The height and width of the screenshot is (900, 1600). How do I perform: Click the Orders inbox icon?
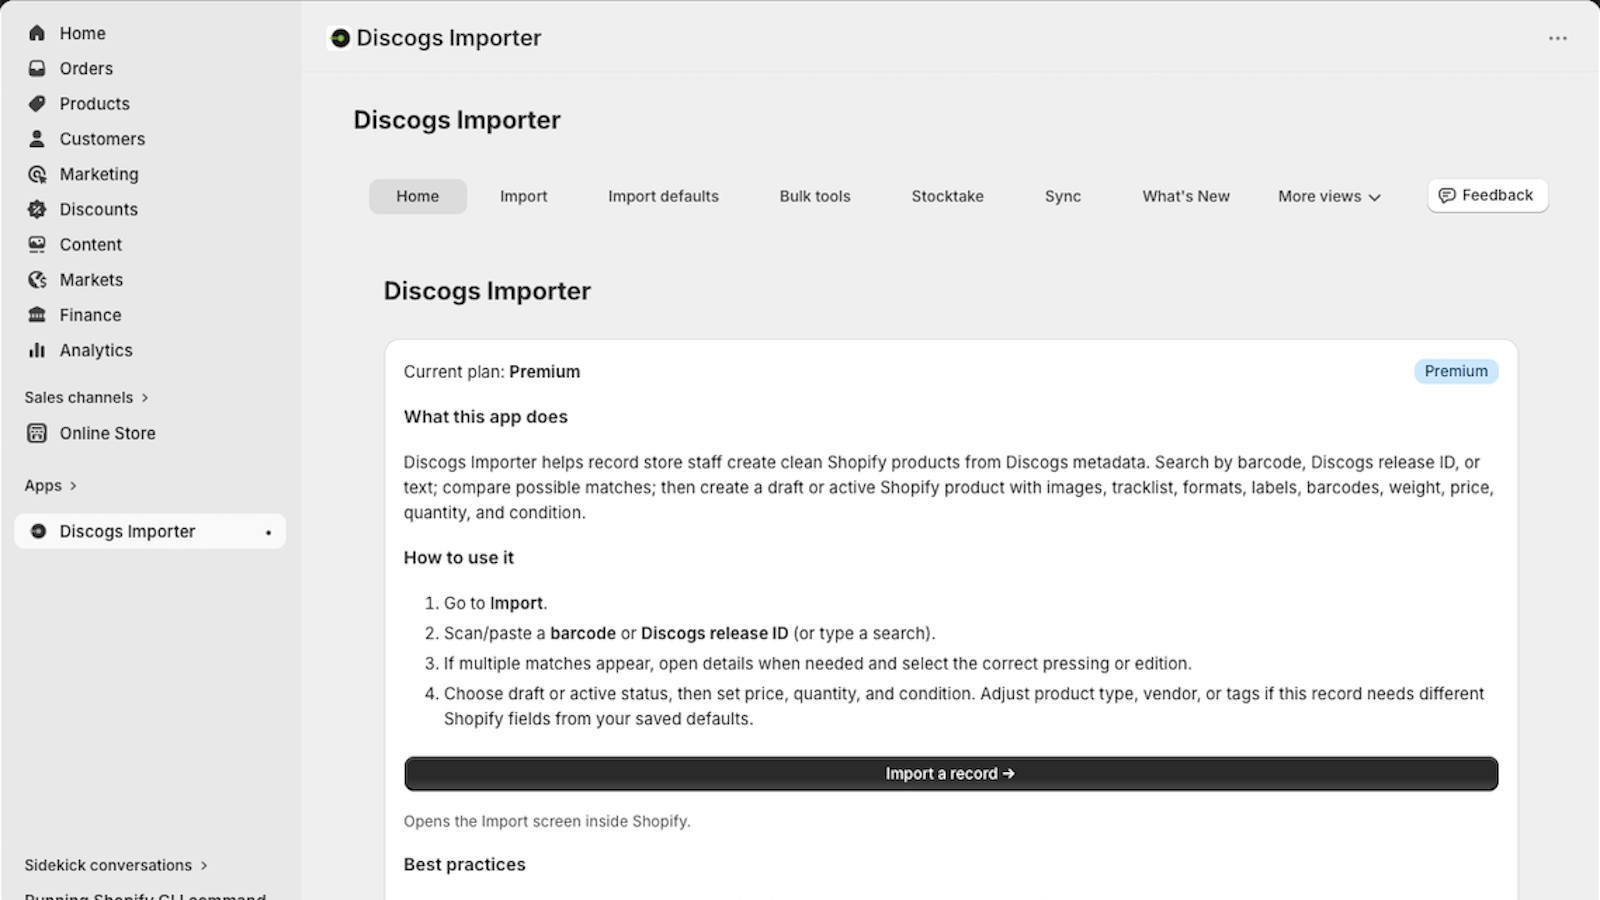pyautogui.click(x=37, y=68)
